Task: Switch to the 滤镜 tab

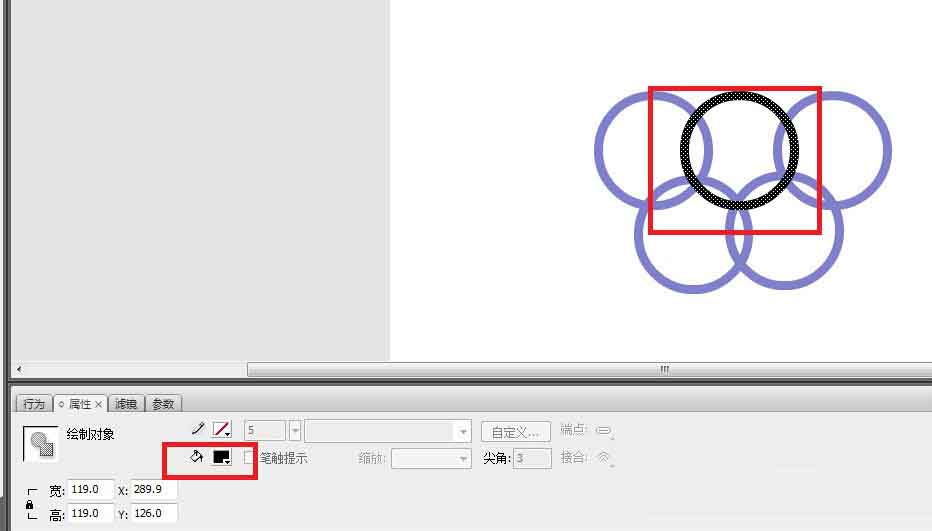Action: click(126, 404)
